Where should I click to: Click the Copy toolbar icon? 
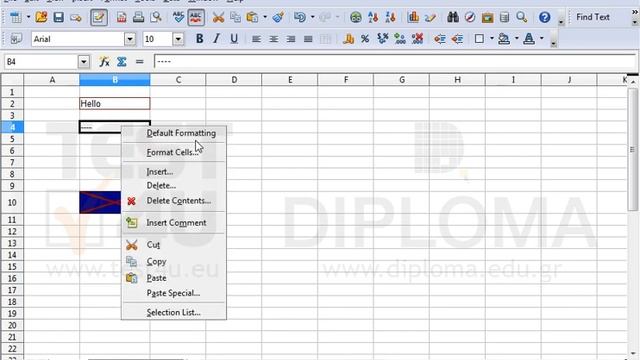[236, 17]
